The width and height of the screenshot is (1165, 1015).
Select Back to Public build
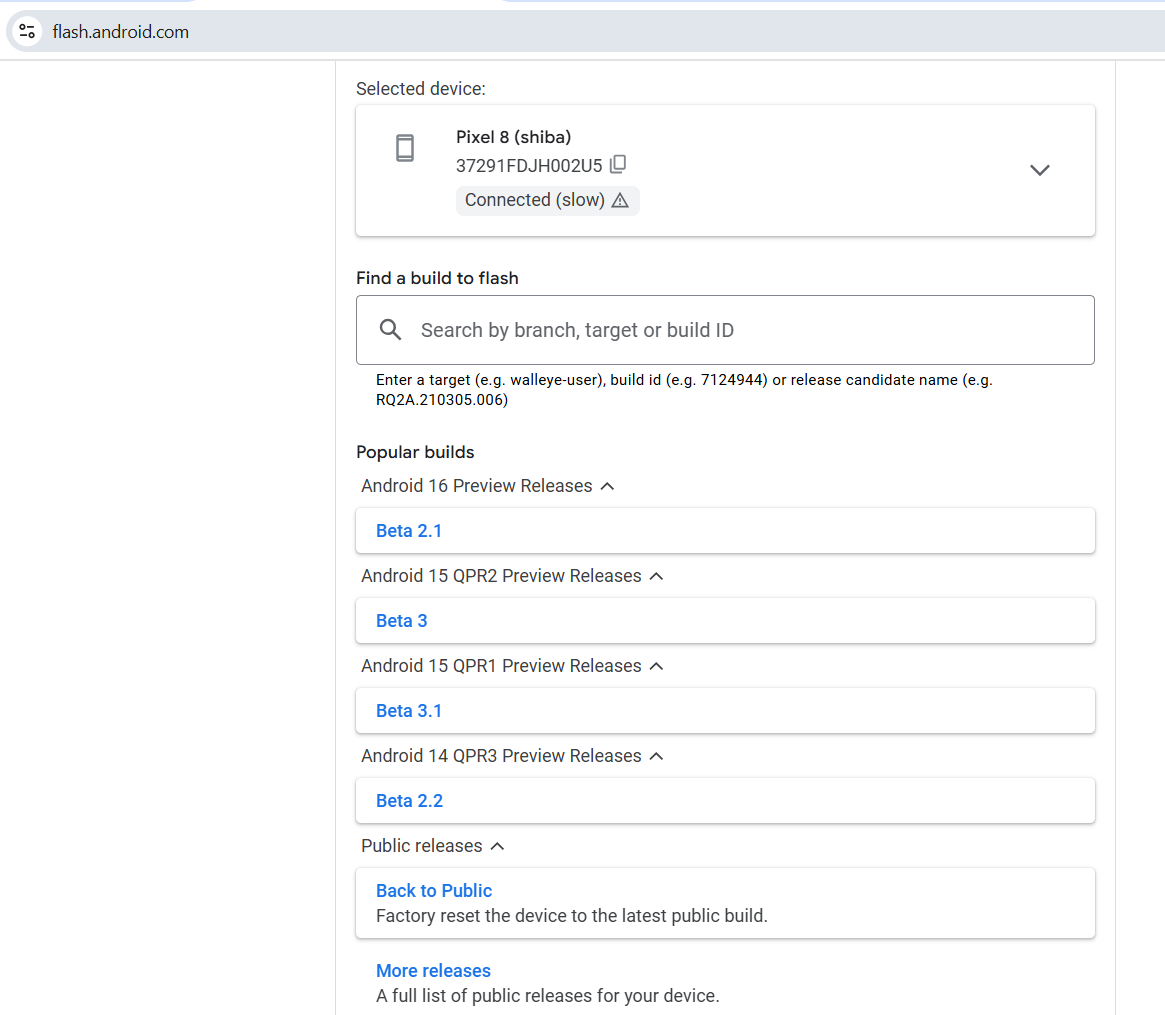tap(434, 891)
